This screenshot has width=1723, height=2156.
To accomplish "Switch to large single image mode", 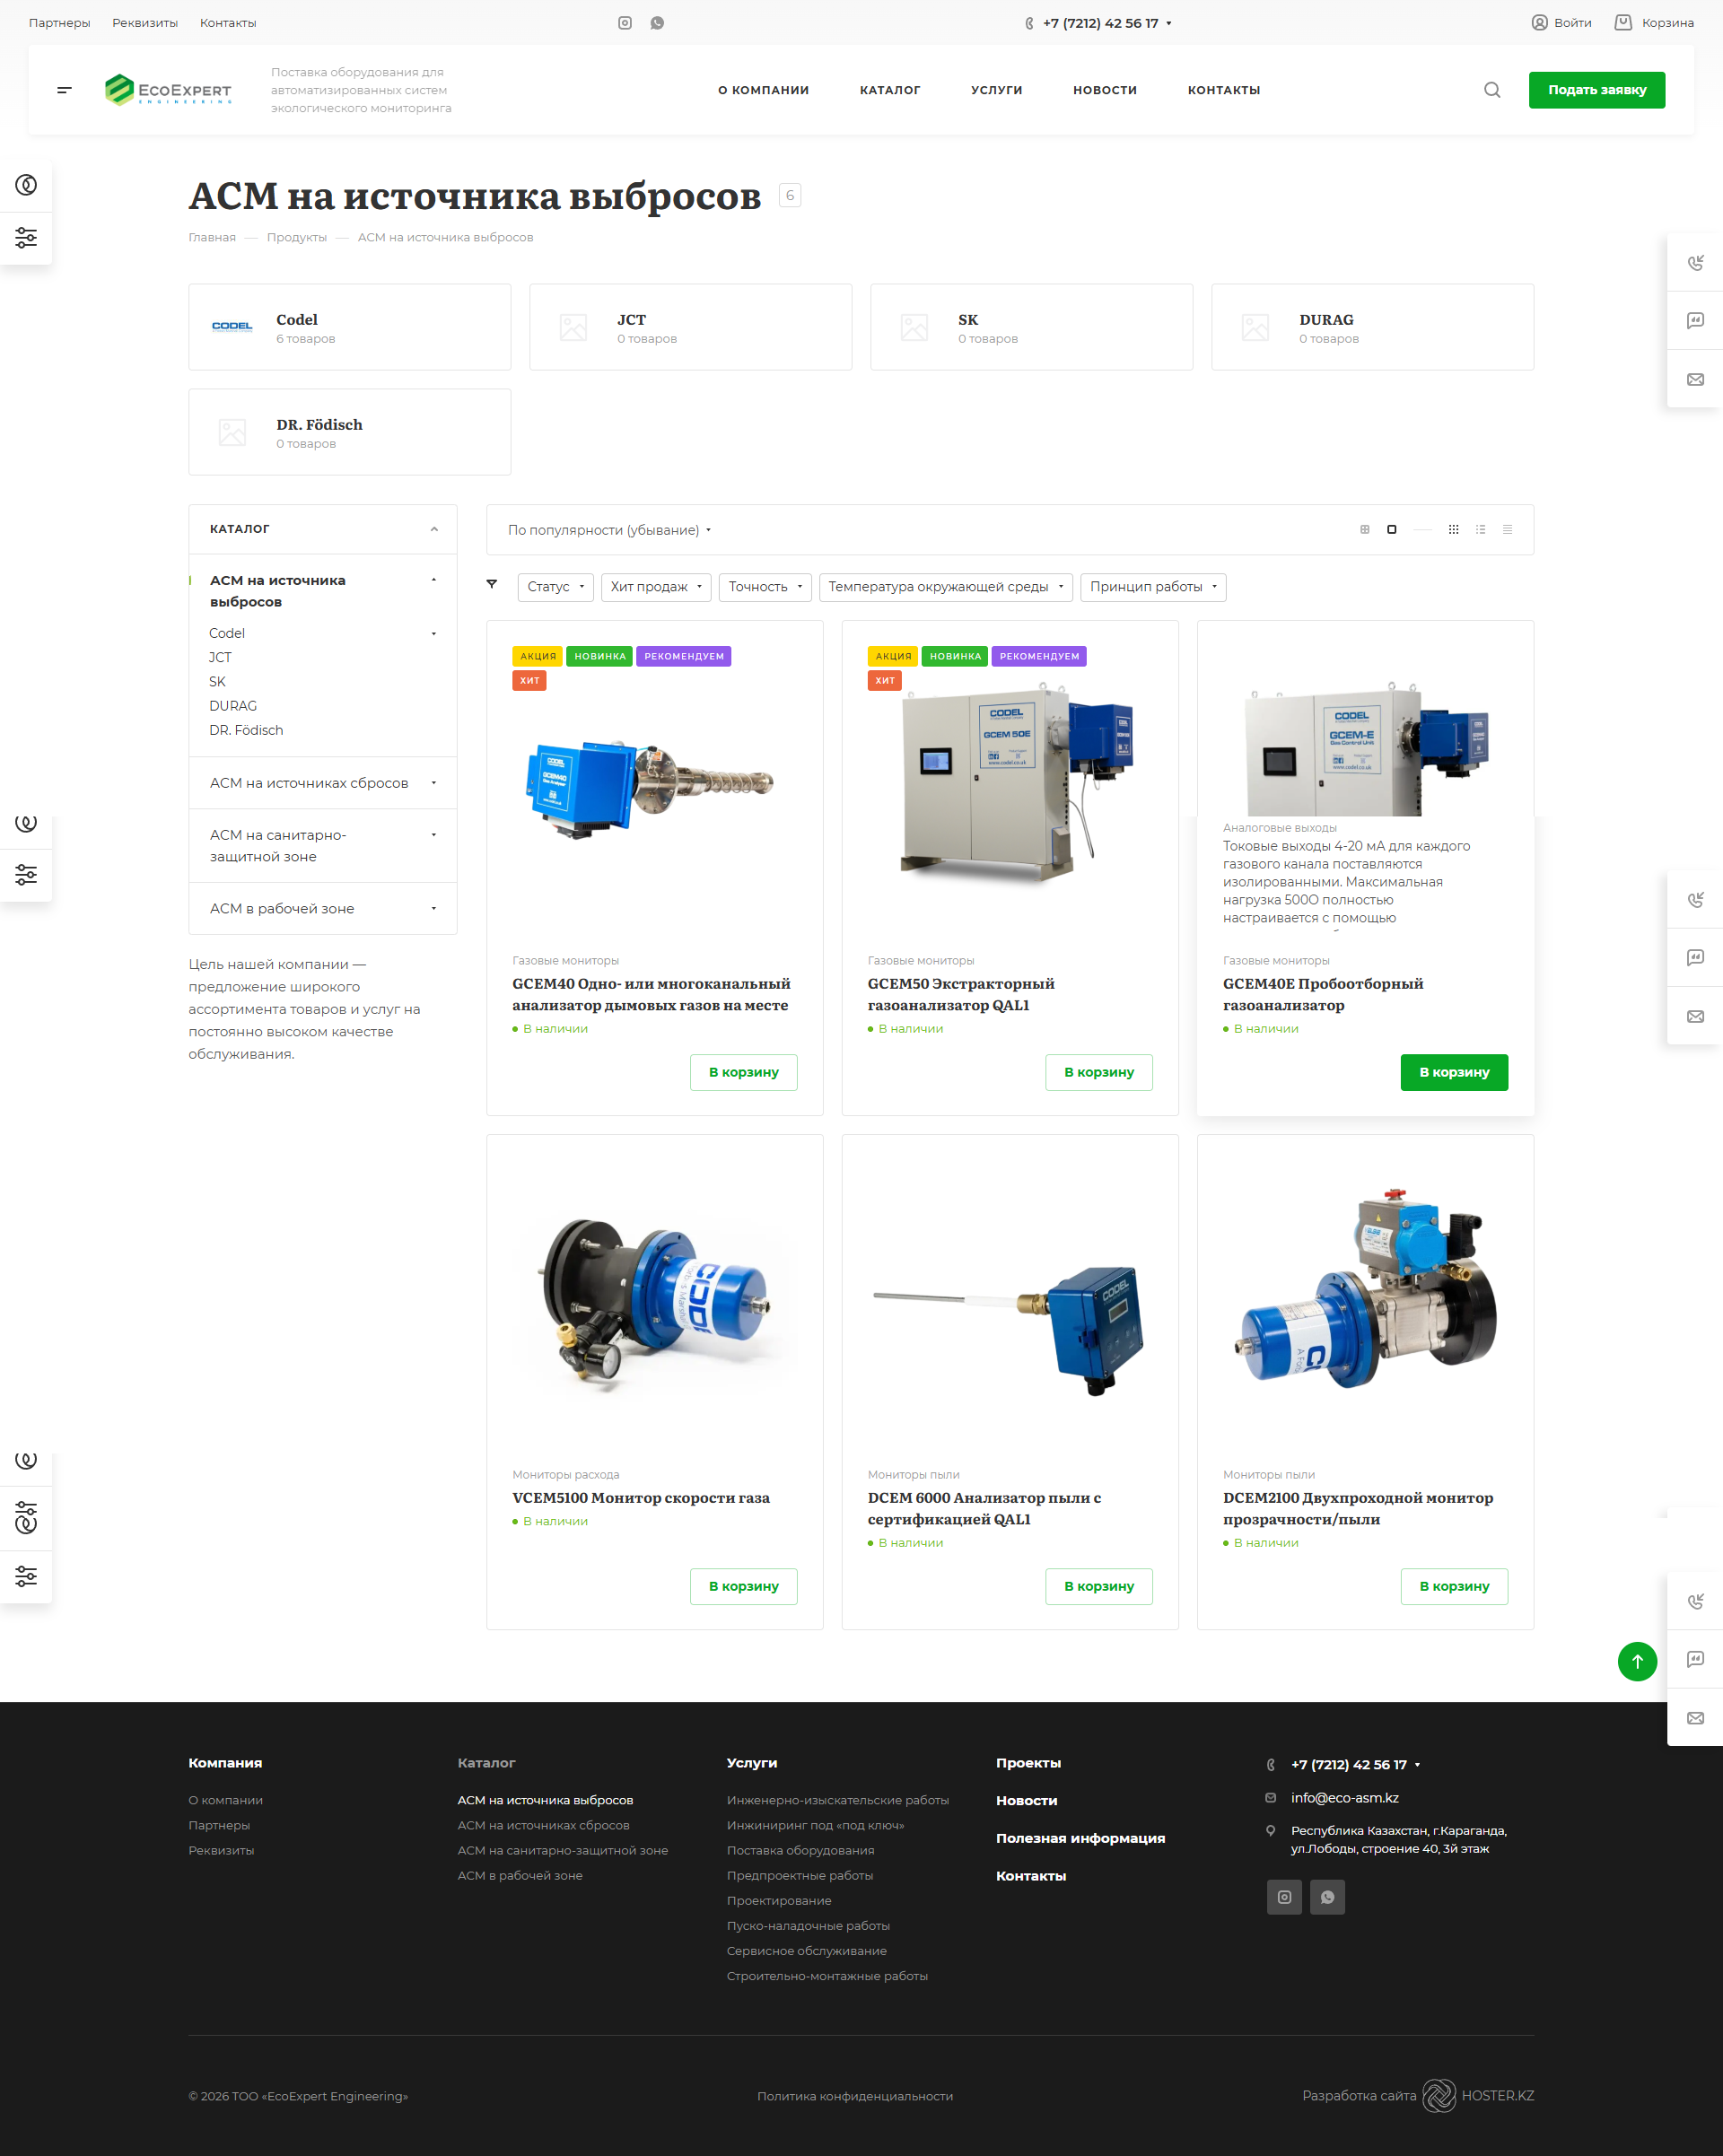I will coord(1391,529).
